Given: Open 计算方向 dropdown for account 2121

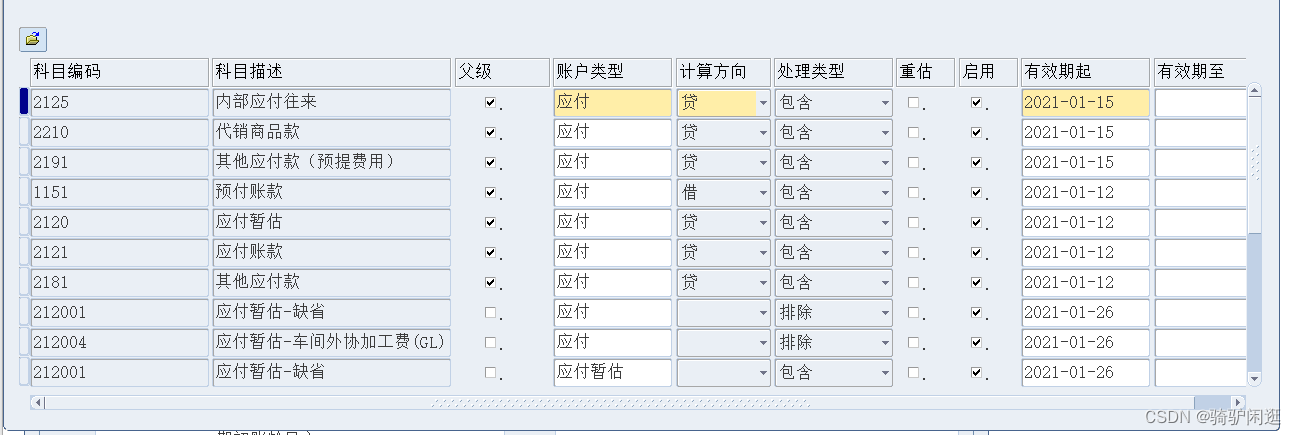Looking at the screenshot, I should click(763, 253).
